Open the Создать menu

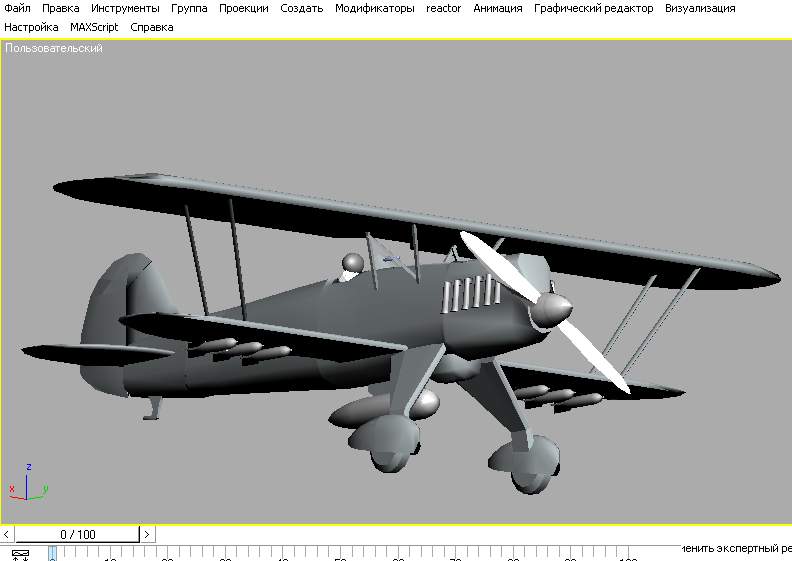[302, 9]
